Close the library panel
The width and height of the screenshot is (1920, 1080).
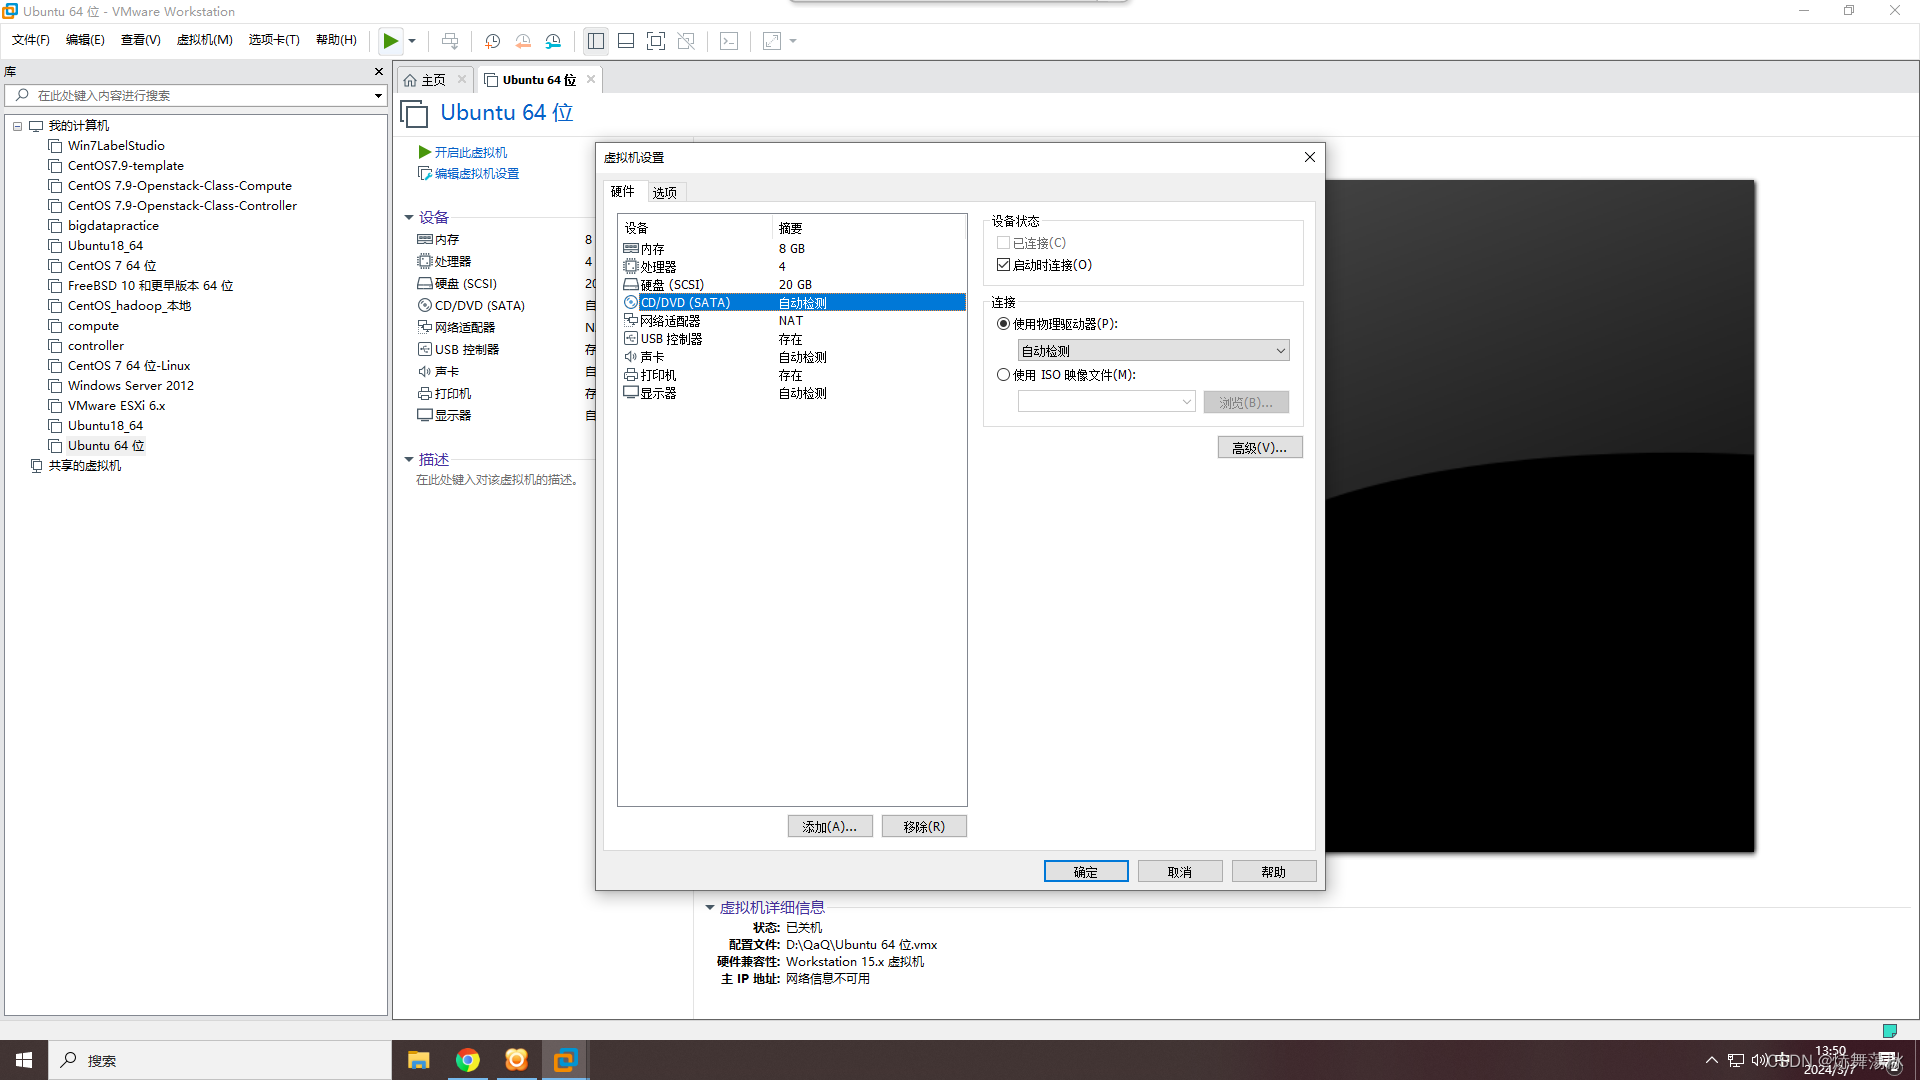pos(379,71)
